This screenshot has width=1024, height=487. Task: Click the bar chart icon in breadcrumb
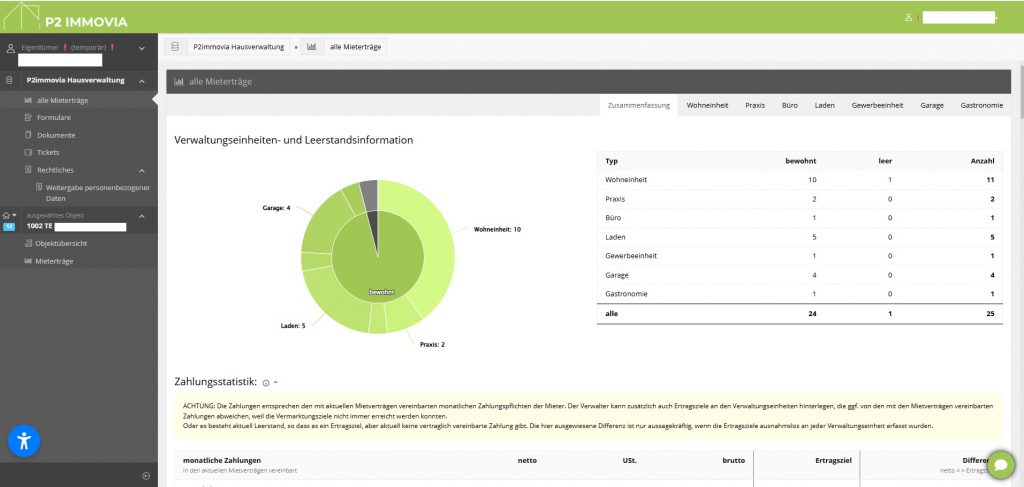(312, 47)
